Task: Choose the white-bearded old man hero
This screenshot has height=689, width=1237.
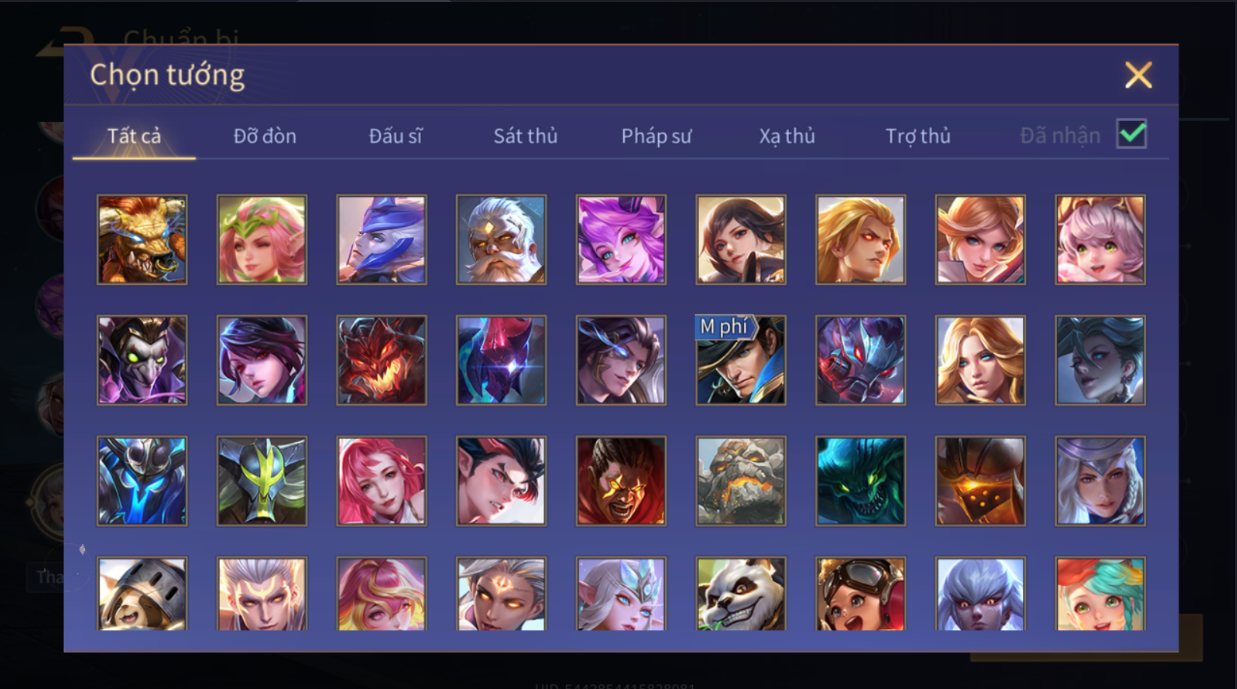Action: click(x=501, y=240)
